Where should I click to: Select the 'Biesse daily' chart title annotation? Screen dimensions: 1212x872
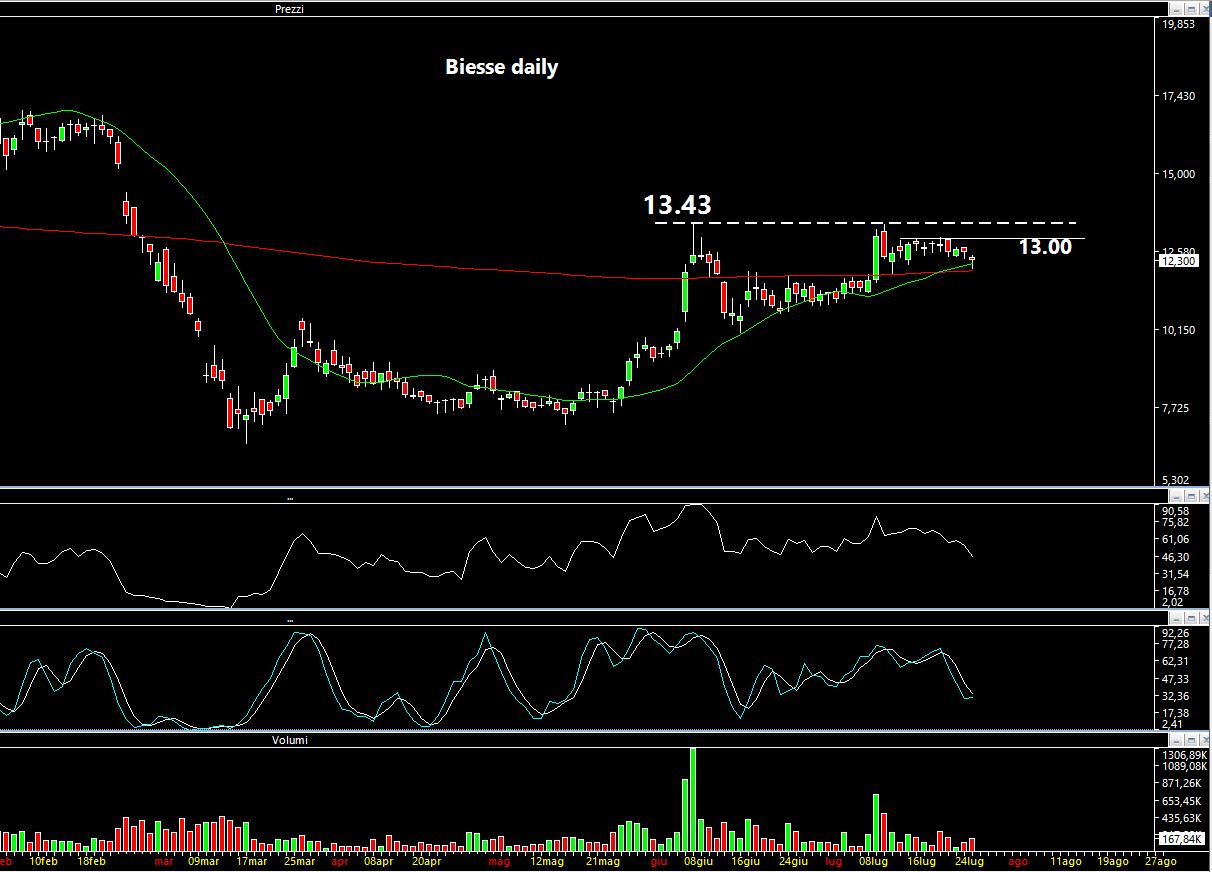point(501,67)
